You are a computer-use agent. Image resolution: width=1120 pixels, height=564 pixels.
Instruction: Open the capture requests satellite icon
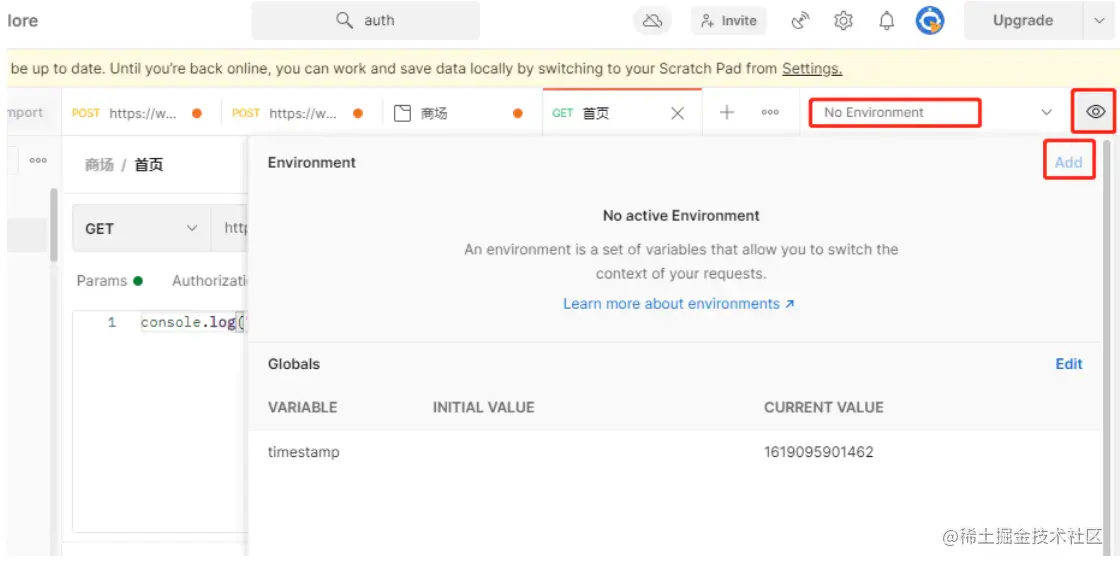point(800,21)
